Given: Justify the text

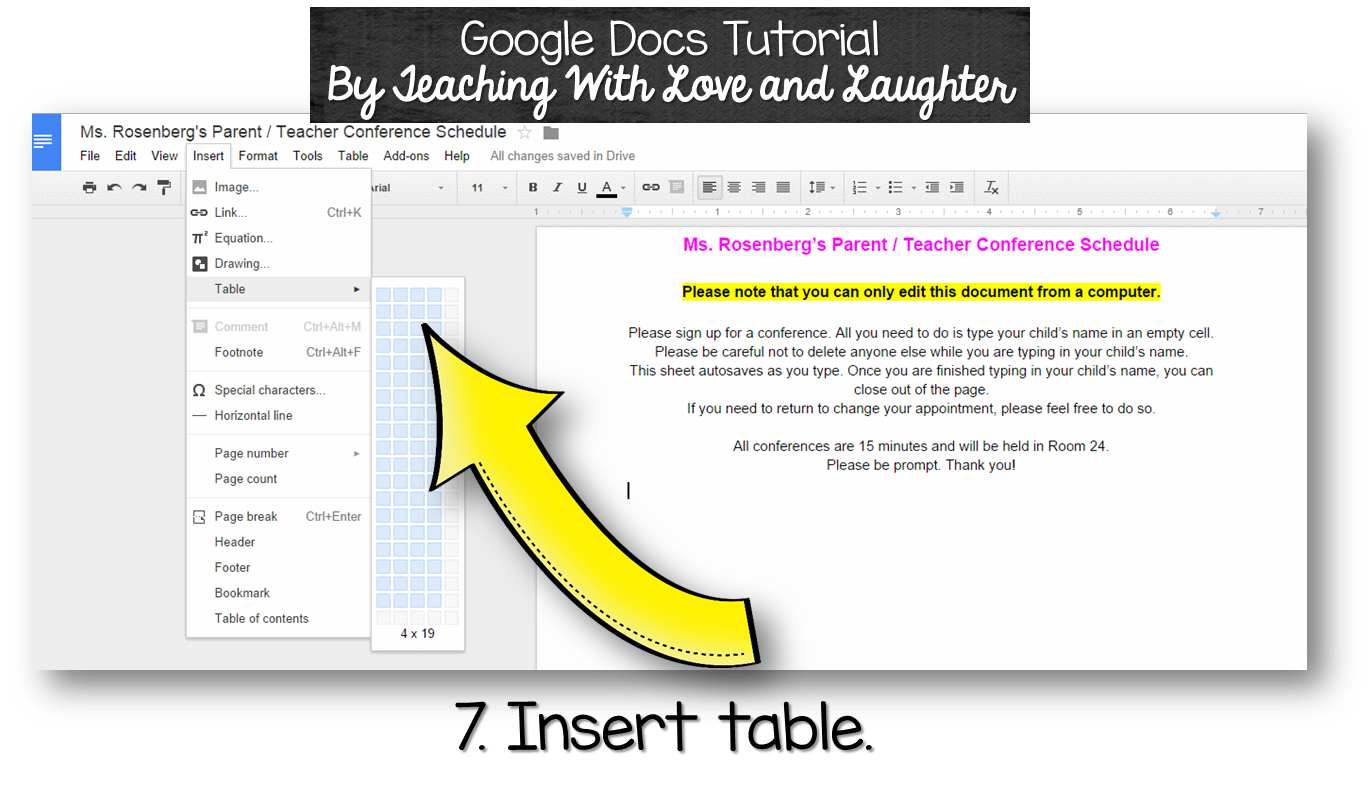Looking at the screenshot, I should point(783,187).
